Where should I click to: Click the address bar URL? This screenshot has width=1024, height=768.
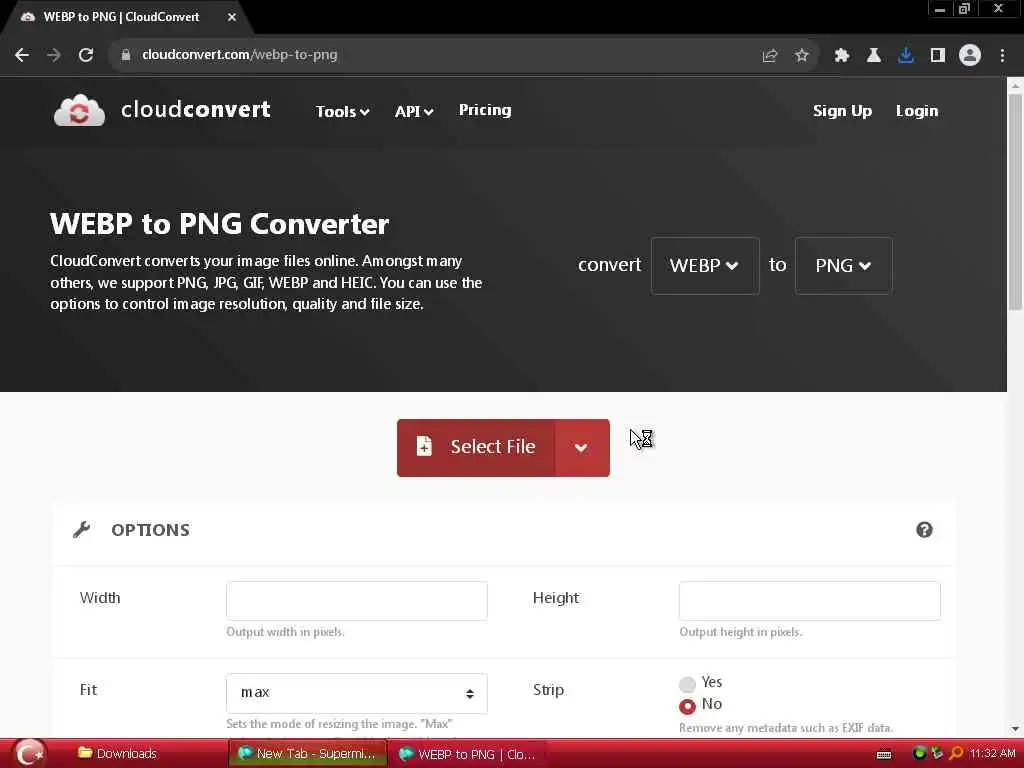pyautogui.click(x=240, y=55)
